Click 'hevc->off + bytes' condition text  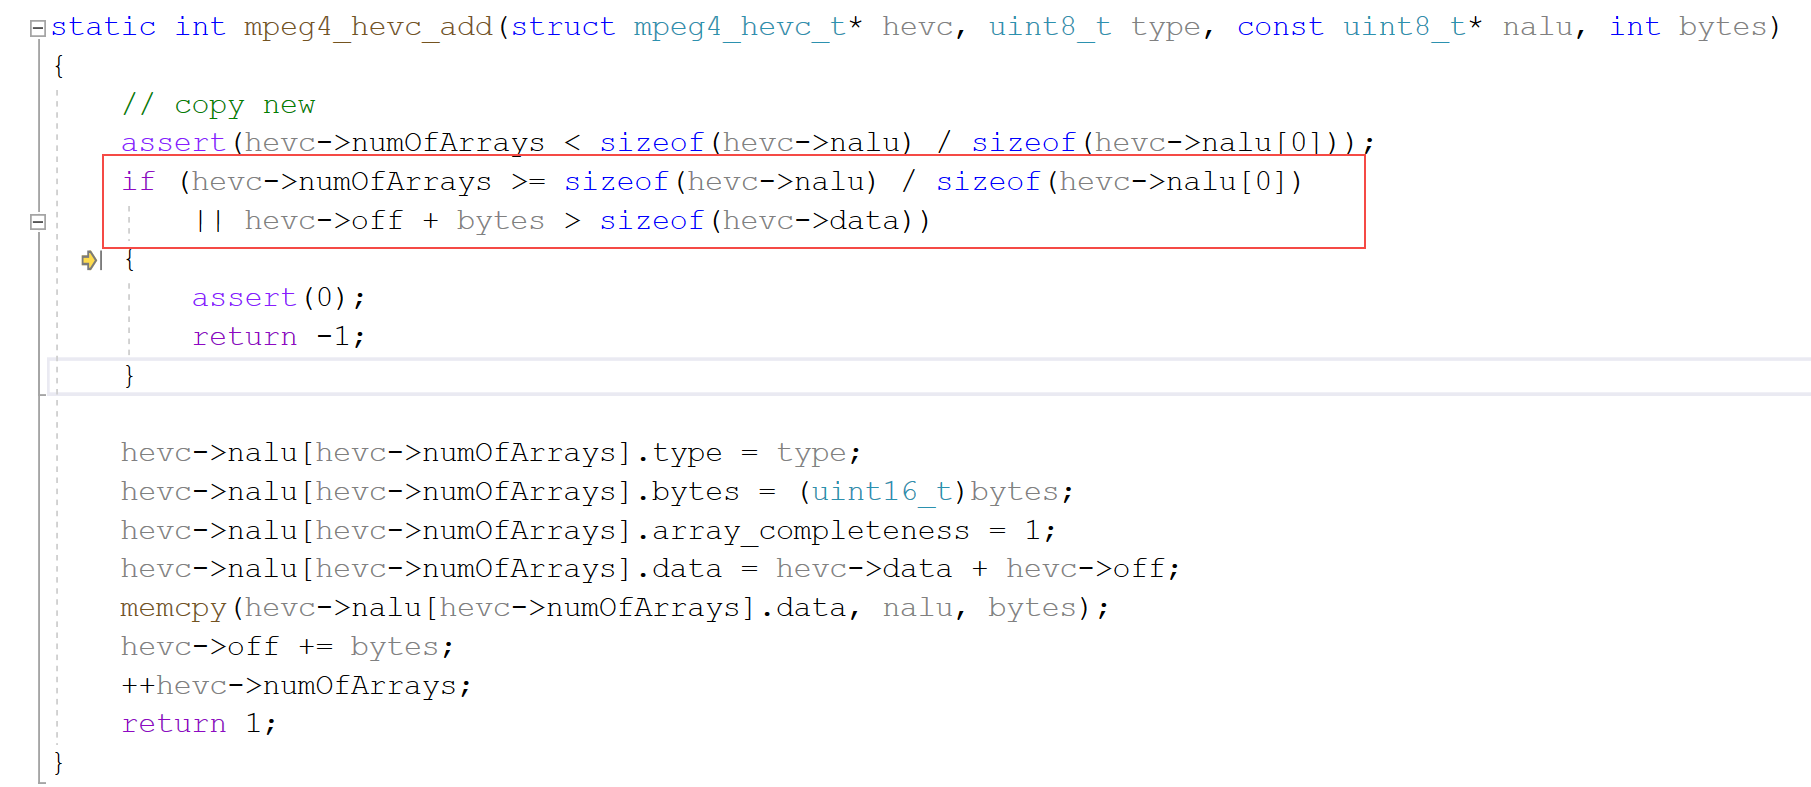395,221
